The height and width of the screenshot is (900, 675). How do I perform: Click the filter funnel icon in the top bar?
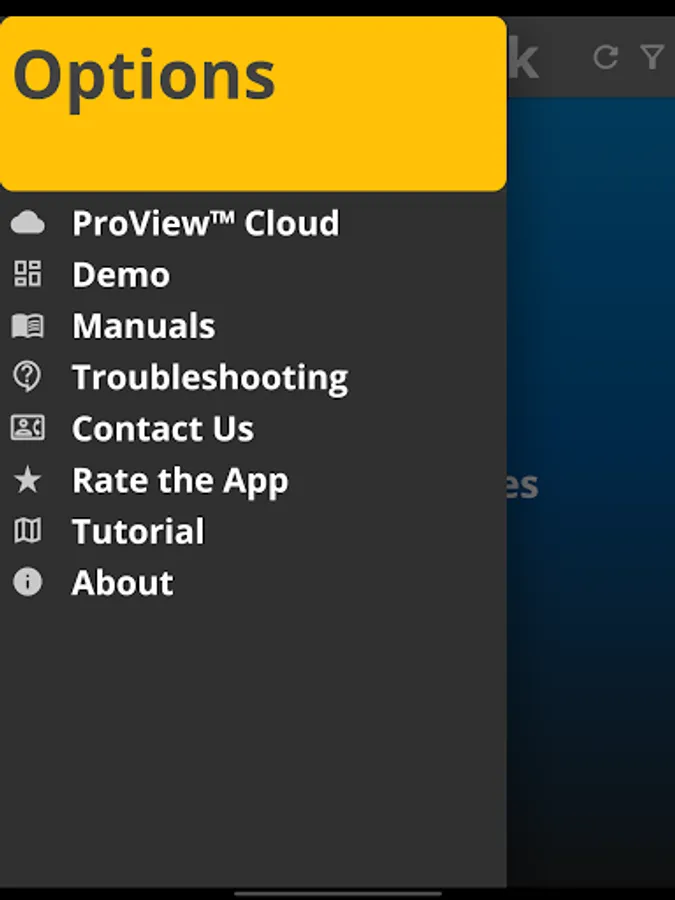(652, 57)
